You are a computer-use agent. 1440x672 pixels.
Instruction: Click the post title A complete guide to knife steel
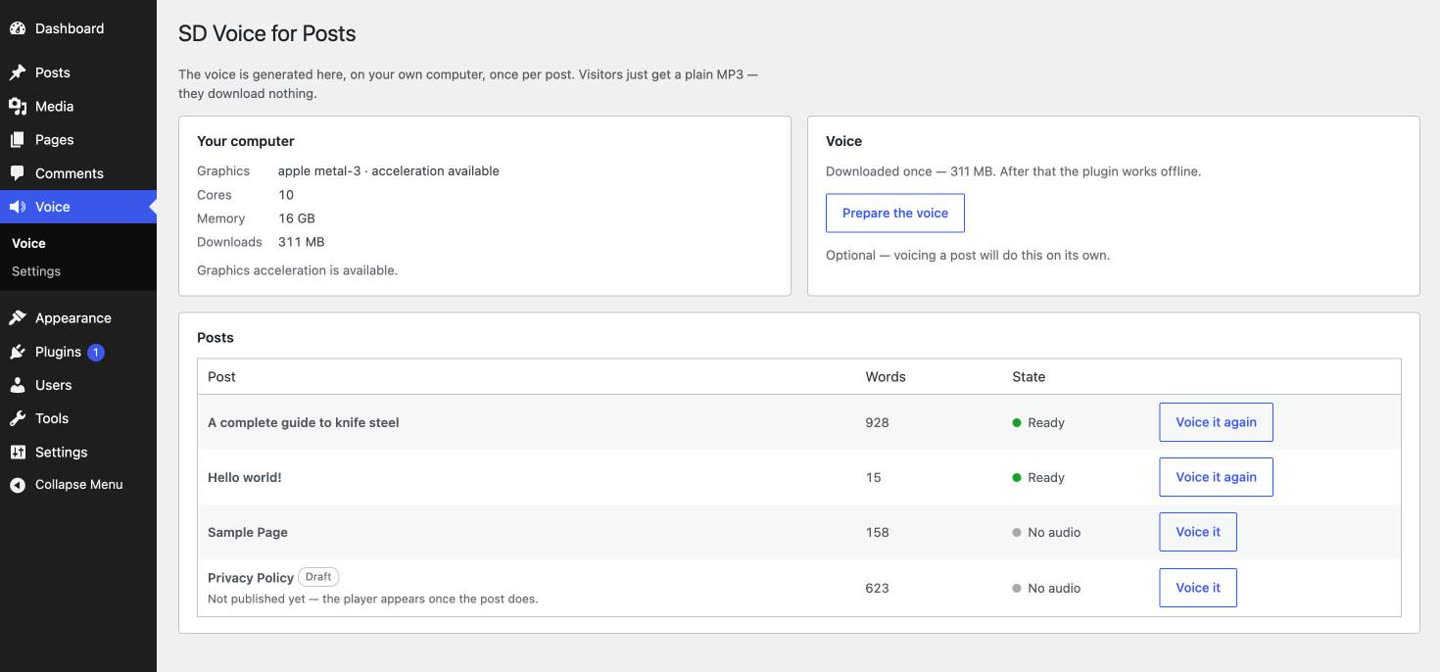pos(303,422)
